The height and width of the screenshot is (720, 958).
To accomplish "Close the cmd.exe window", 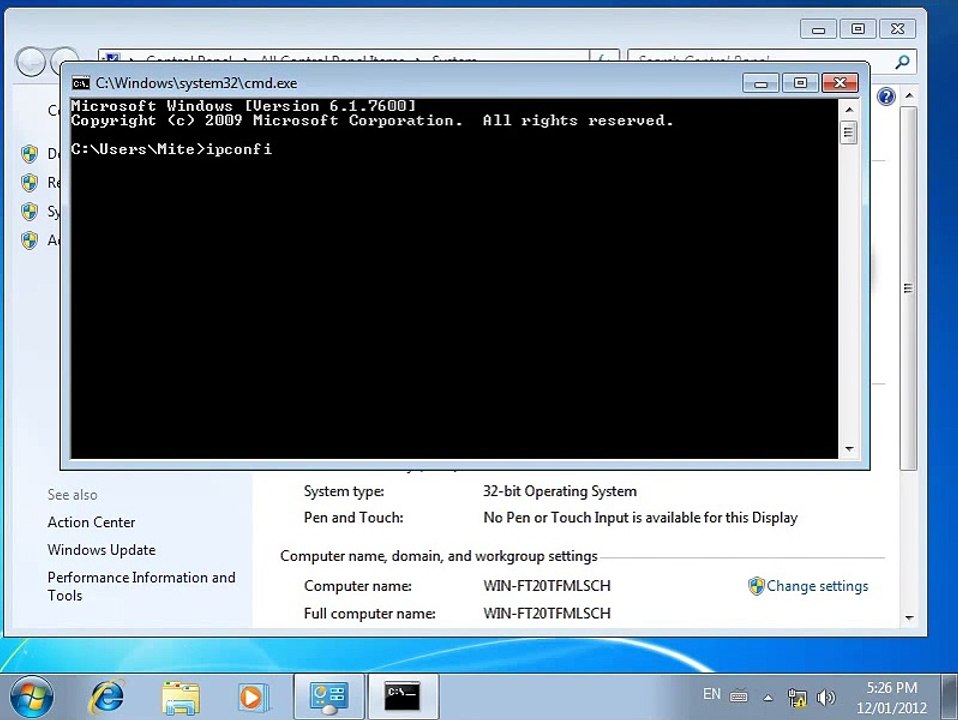I will tap(839, 83).
